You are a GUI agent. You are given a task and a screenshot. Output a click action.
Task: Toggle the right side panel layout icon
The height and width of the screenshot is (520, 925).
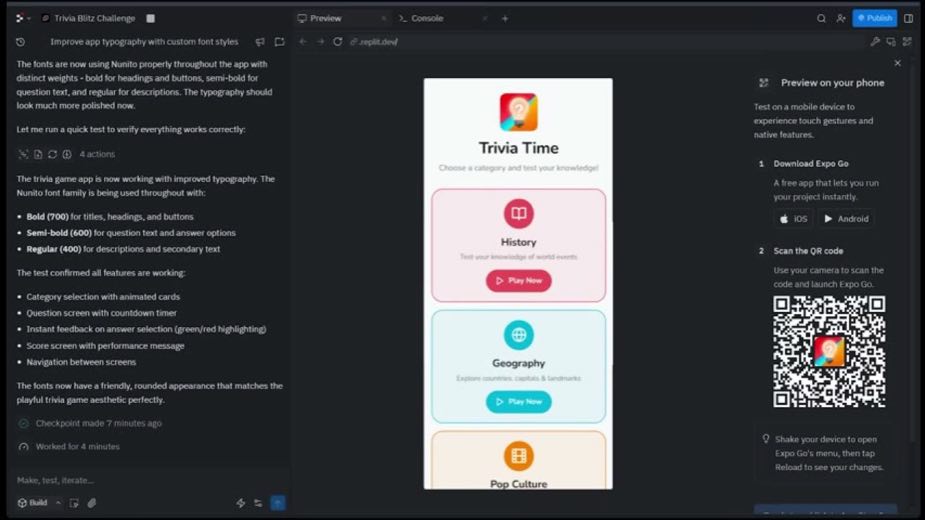(908, 18)
